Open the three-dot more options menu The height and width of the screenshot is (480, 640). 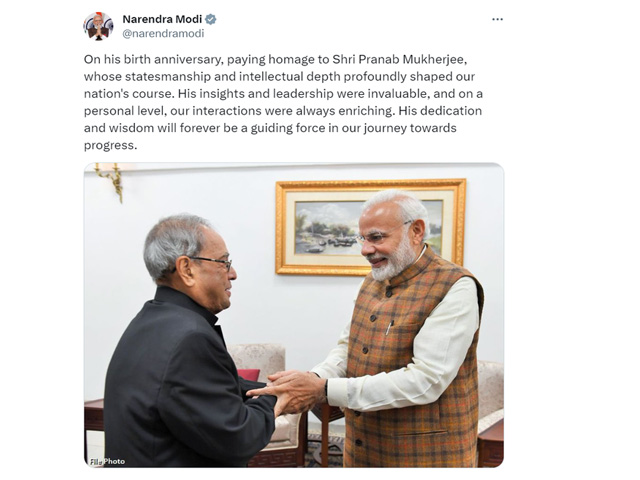pos(497,19)
